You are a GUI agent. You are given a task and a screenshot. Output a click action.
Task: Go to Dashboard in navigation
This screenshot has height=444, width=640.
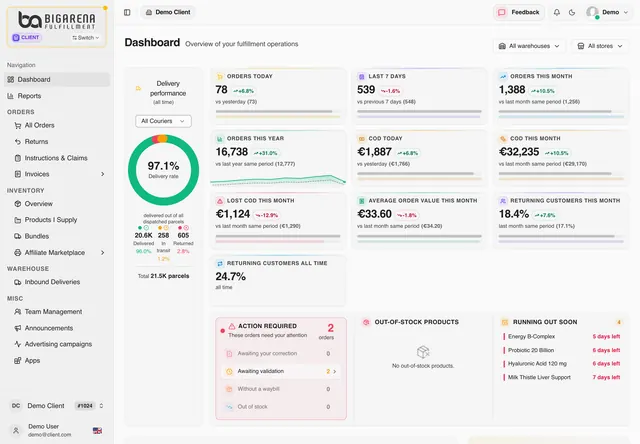click(57, 80)
